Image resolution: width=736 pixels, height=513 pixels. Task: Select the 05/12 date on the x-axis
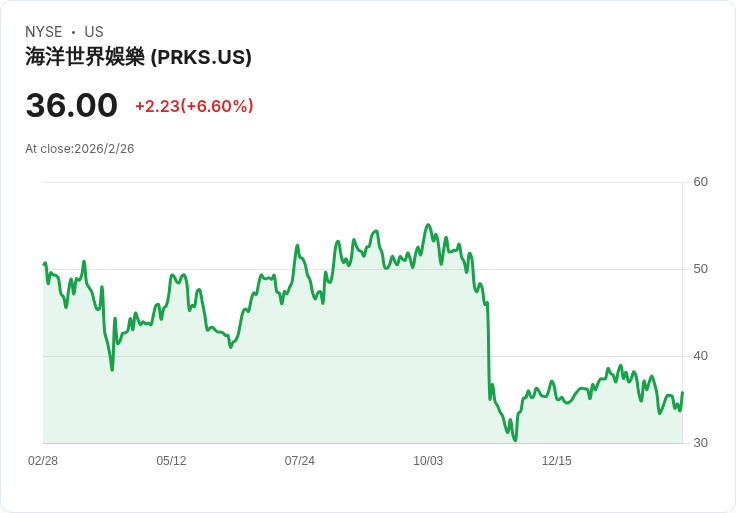point(171,461)
